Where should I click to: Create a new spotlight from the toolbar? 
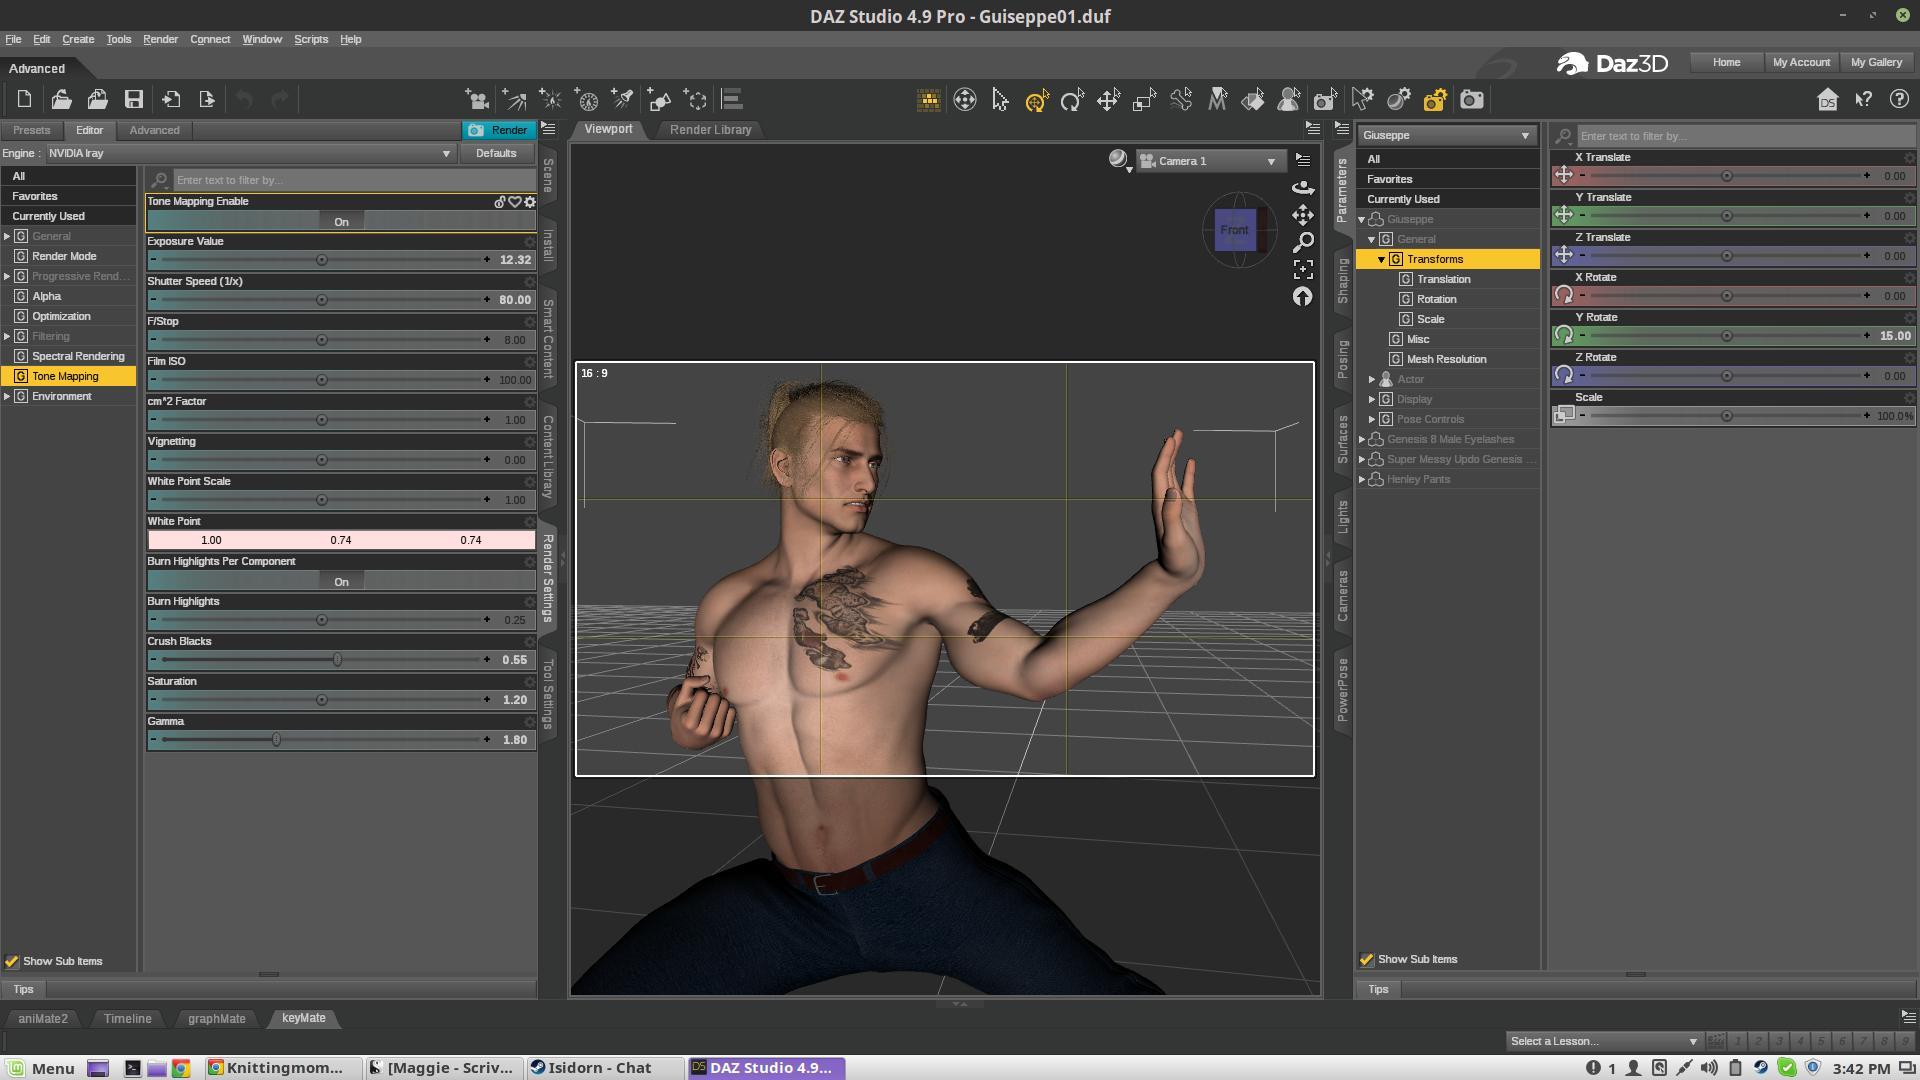click(x=623, y=99)
